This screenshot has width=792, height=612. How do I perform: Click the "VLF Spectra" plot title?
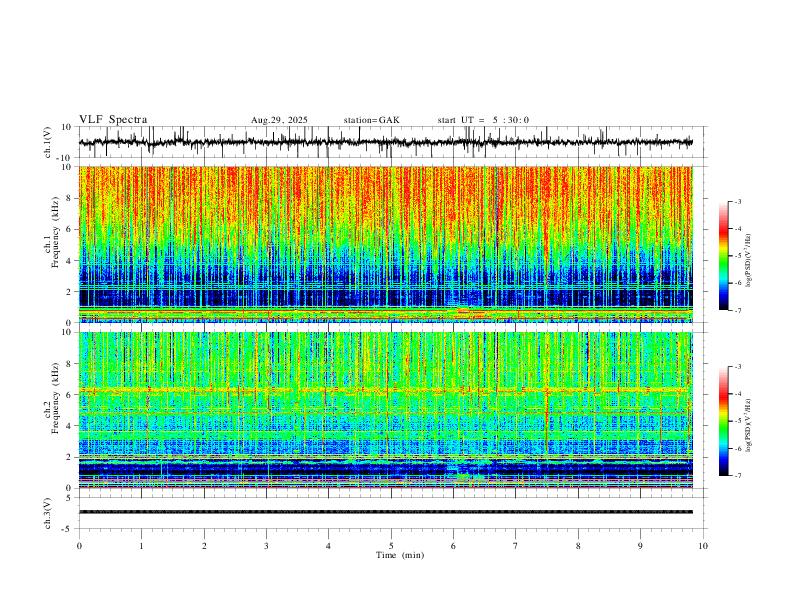(x=113, y=120)
